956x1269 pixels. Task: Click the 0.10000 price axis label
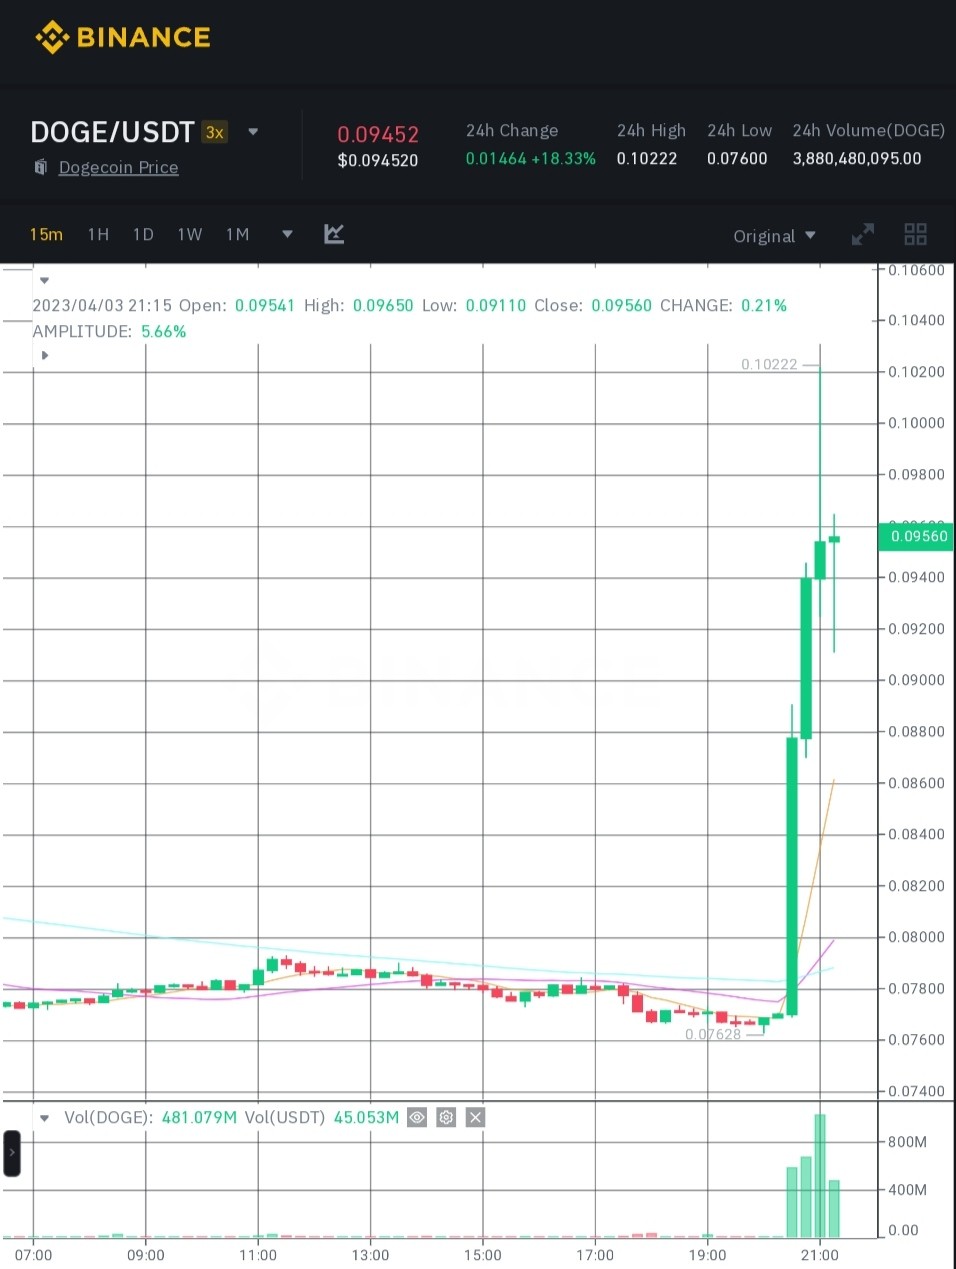click(916, 423)
